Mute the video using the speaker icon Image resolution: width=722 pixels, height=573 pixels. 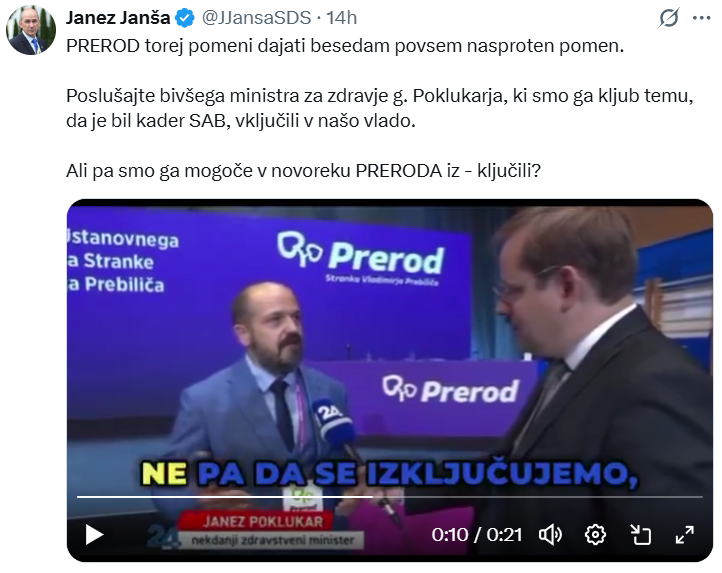[x=551, y=535]
